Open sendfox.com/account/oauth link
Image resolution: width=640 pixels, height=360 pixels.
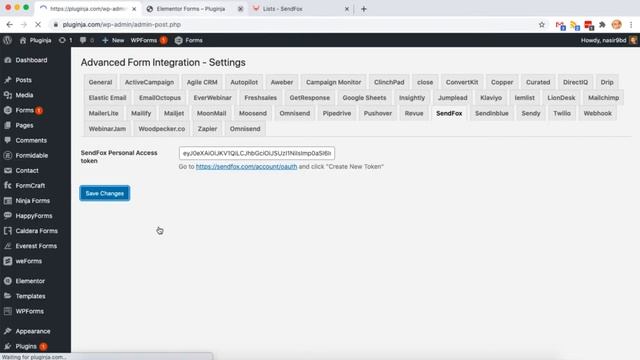point(247,167)
